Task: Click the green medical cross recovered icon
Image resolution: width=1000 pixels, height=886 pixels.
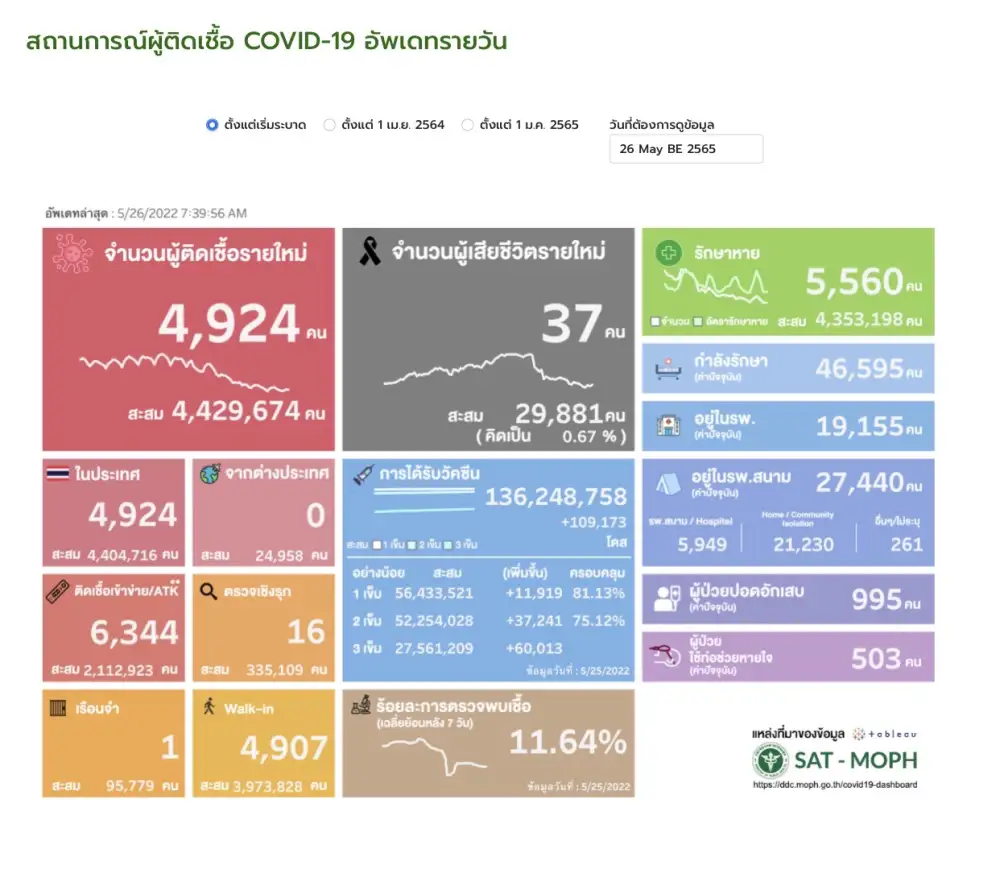Action: click(x=668, y=254)
